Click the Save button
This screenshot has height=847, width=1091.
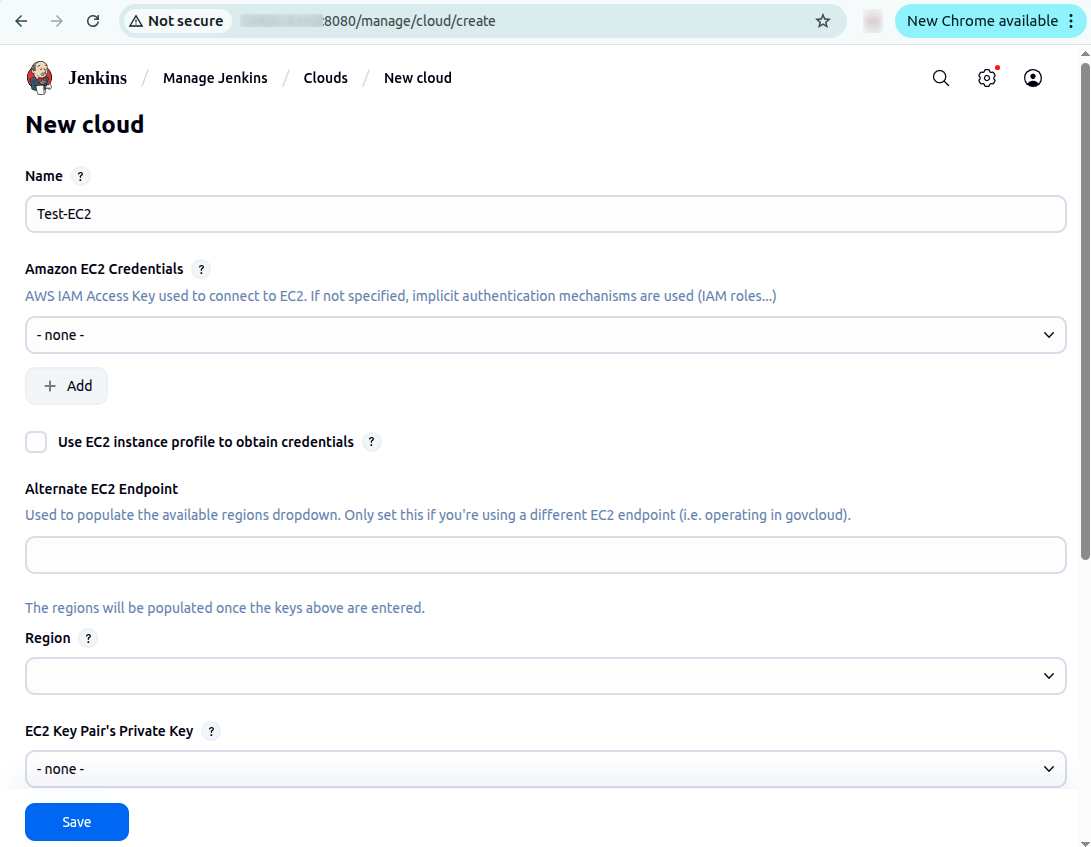[77, 822]
